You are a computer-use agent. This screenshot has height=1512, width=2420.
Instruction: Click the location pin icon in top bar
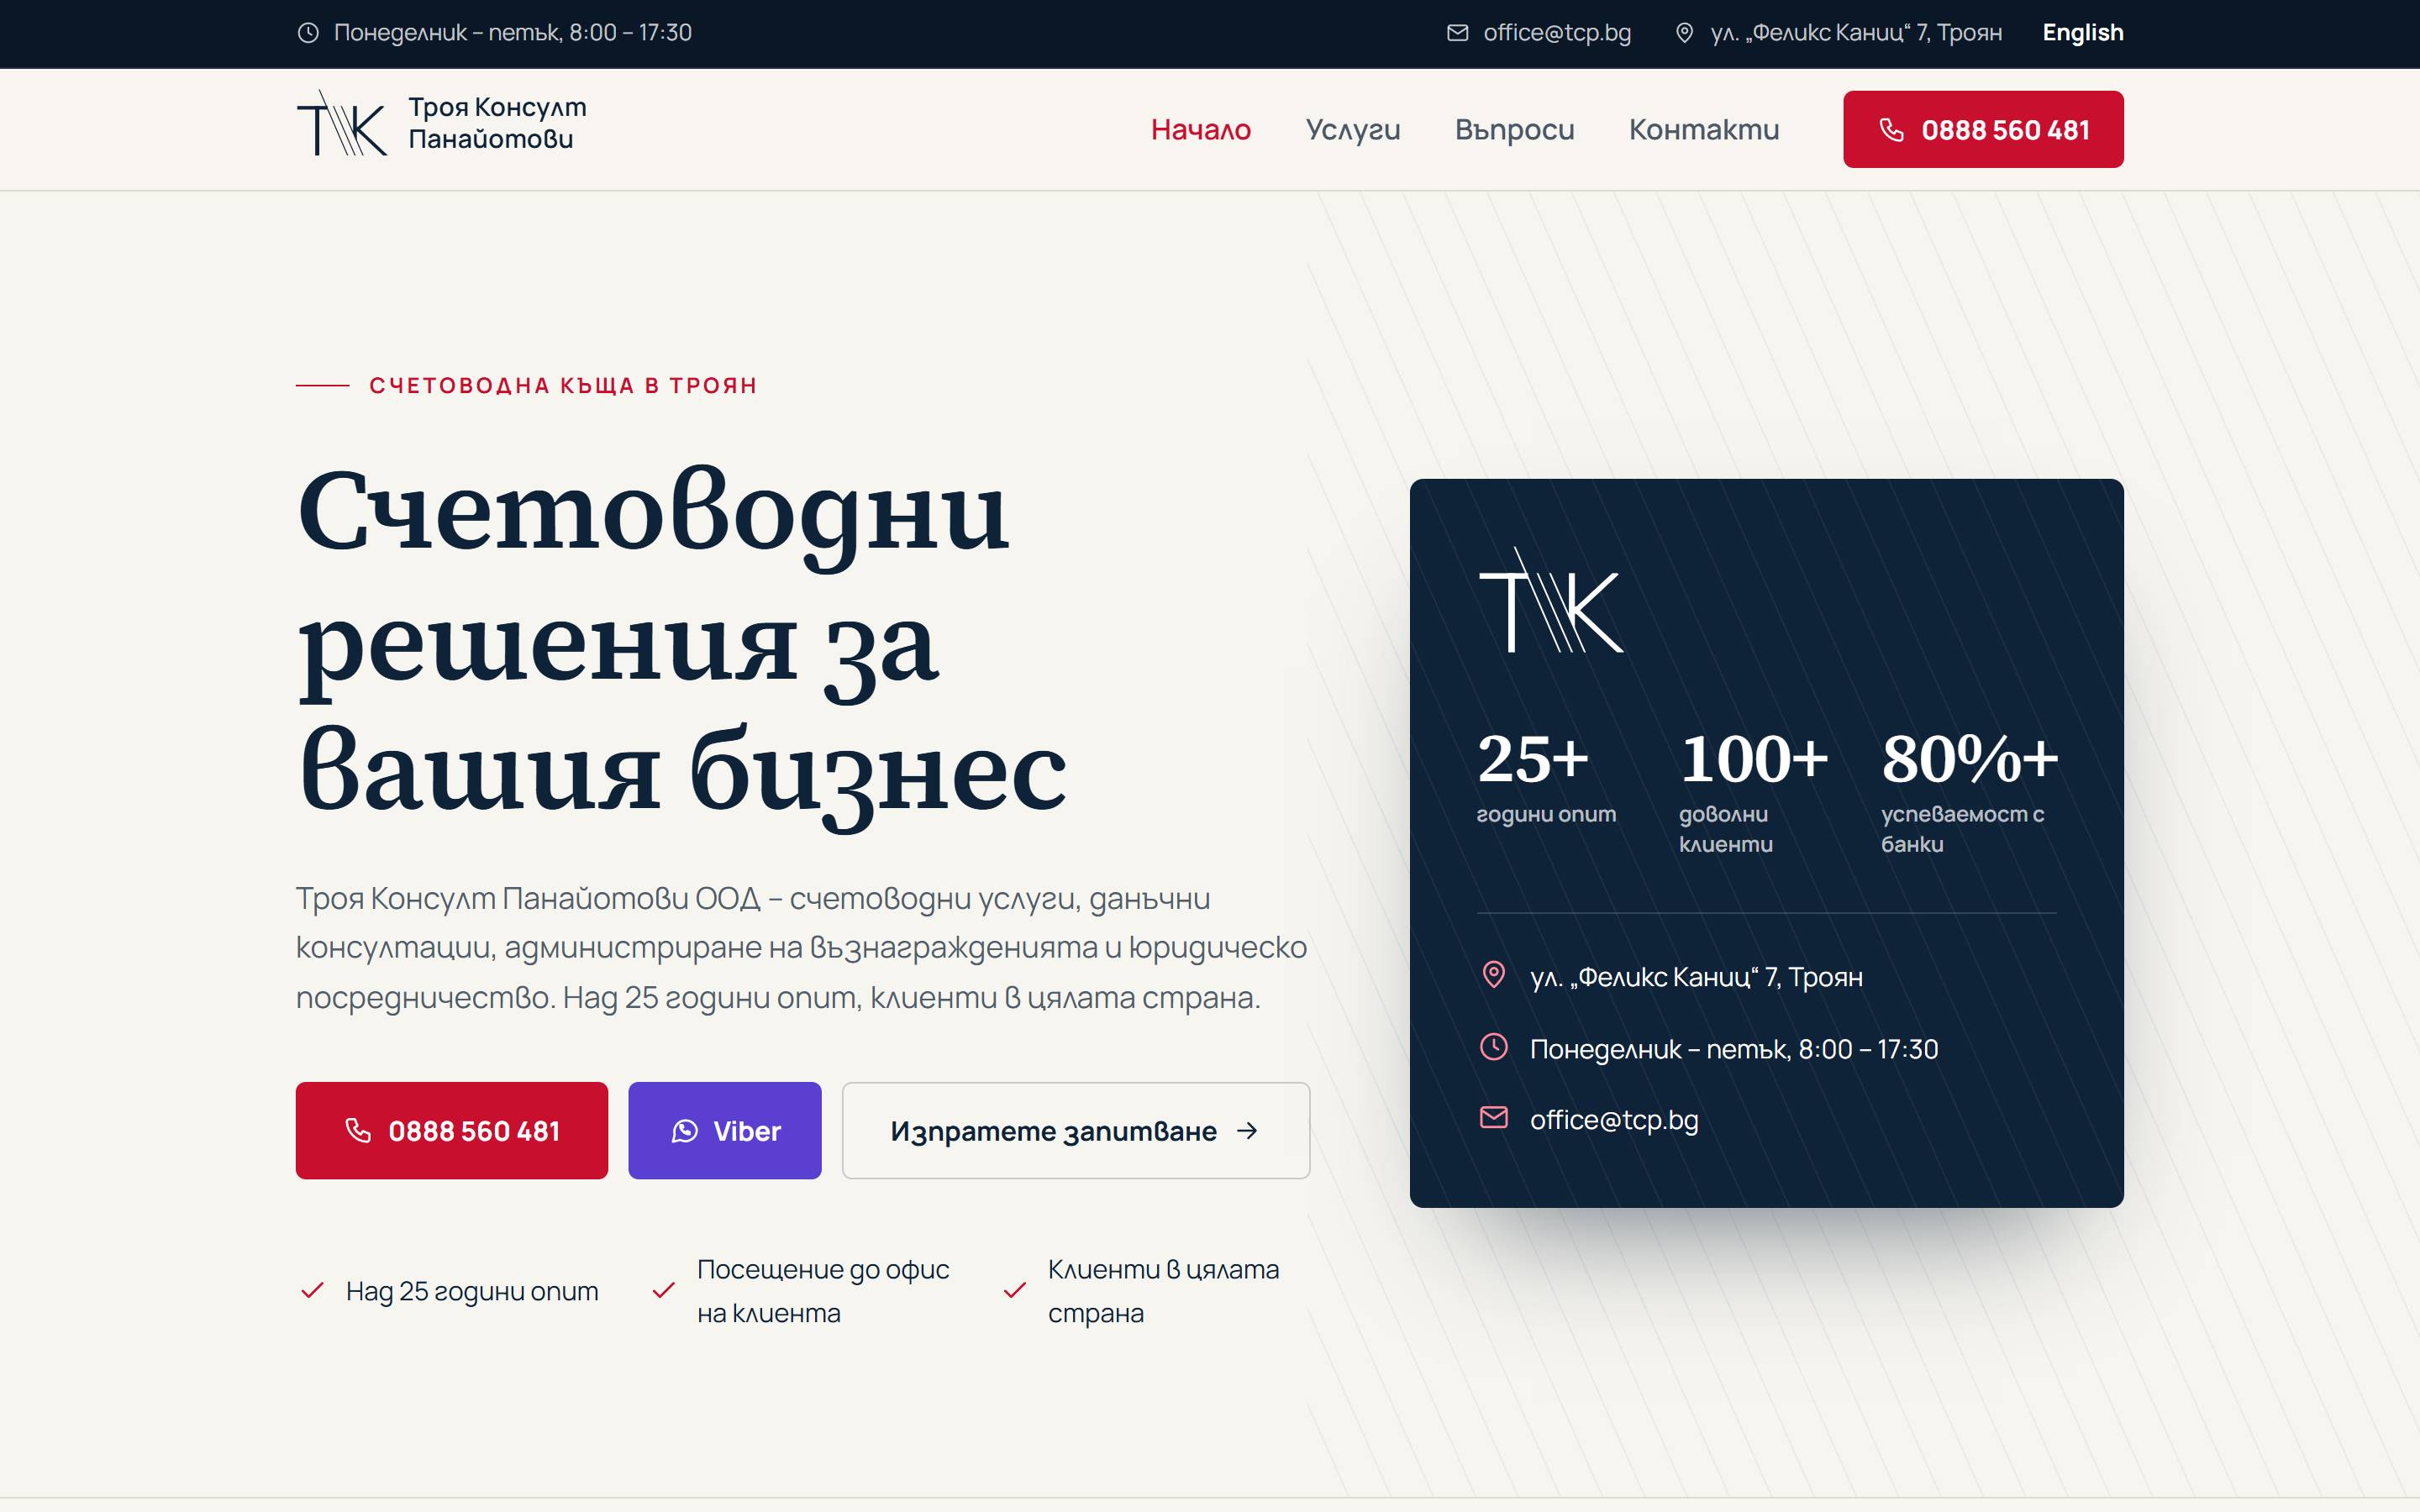1684,33
